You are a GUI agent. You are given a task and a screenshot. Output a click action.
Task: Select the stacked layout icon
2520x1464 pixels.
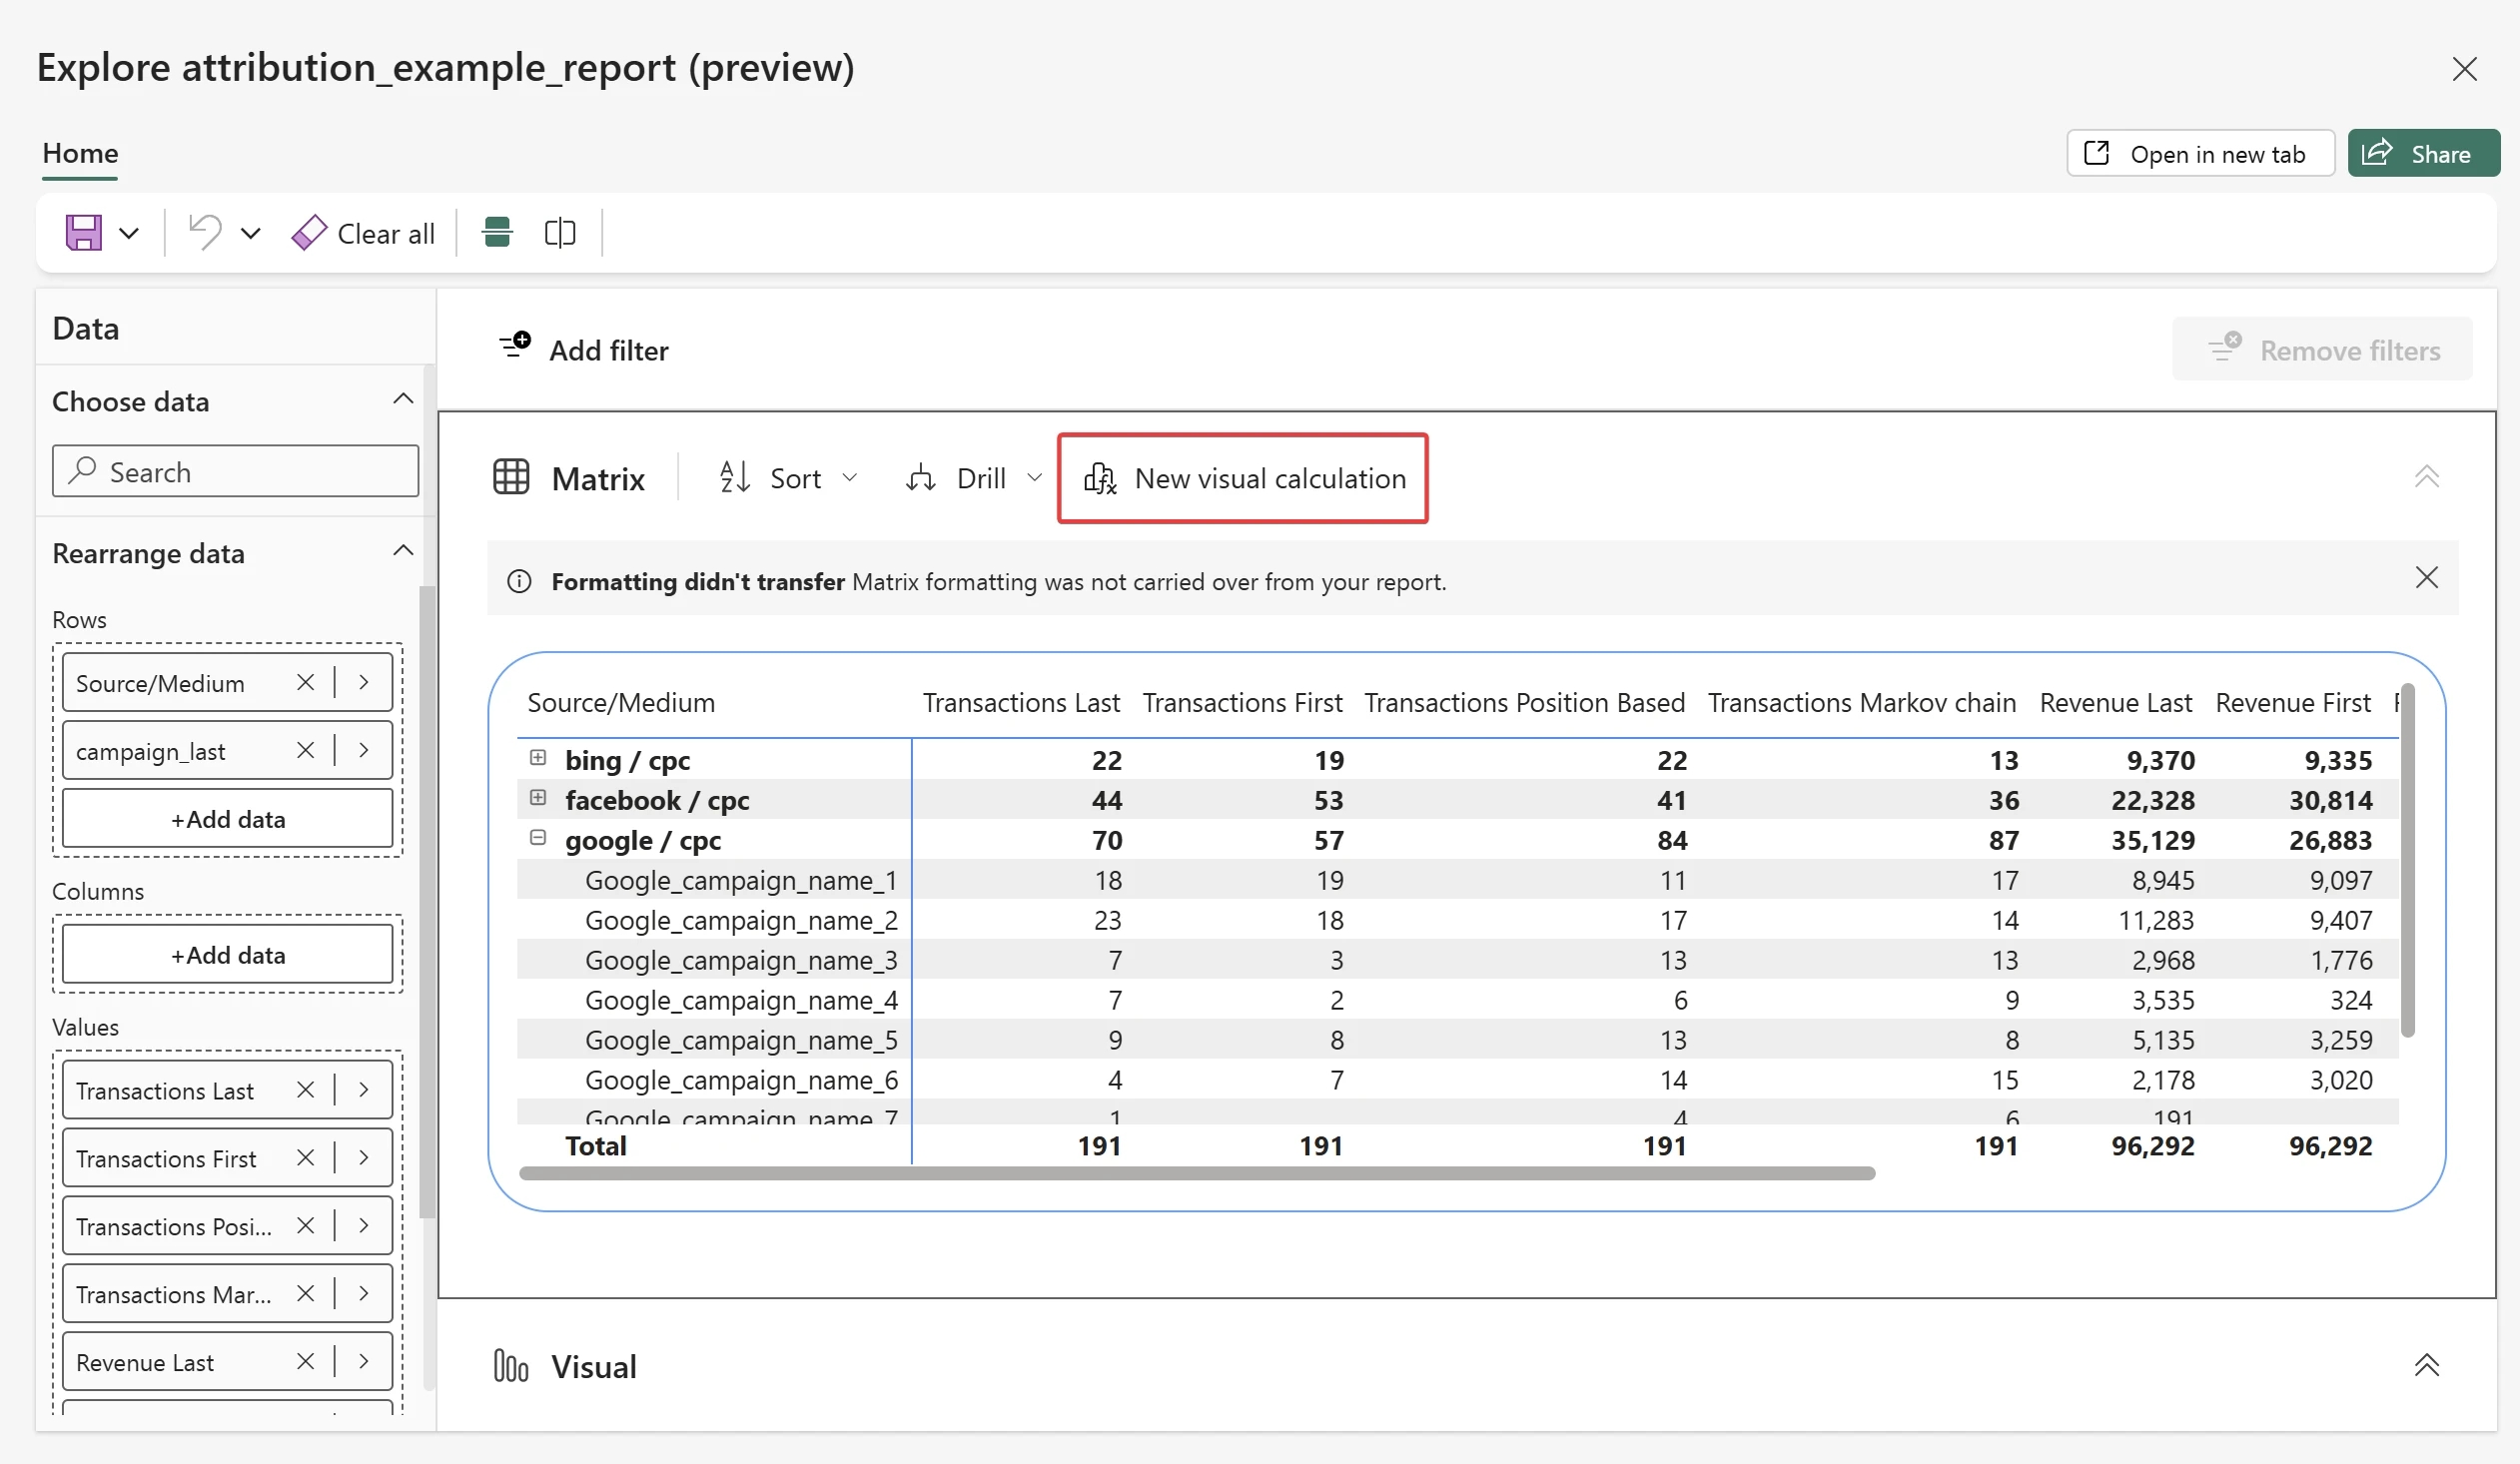[x=497, y=232]
